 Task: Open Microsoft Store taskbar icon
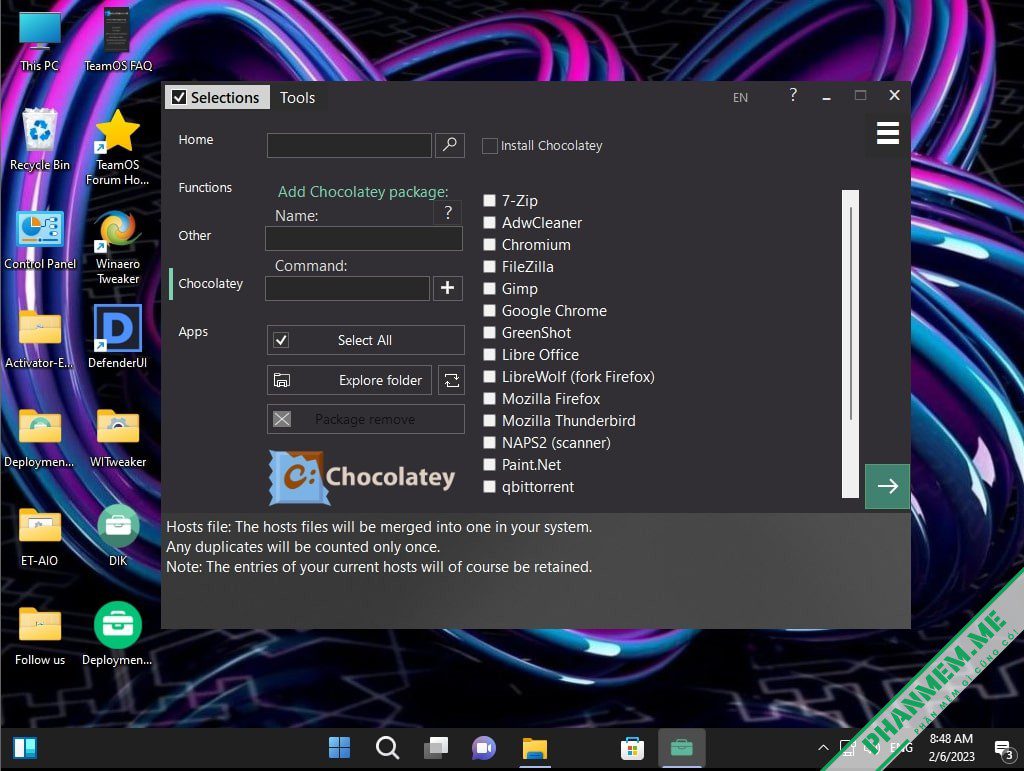click(632, 748)
